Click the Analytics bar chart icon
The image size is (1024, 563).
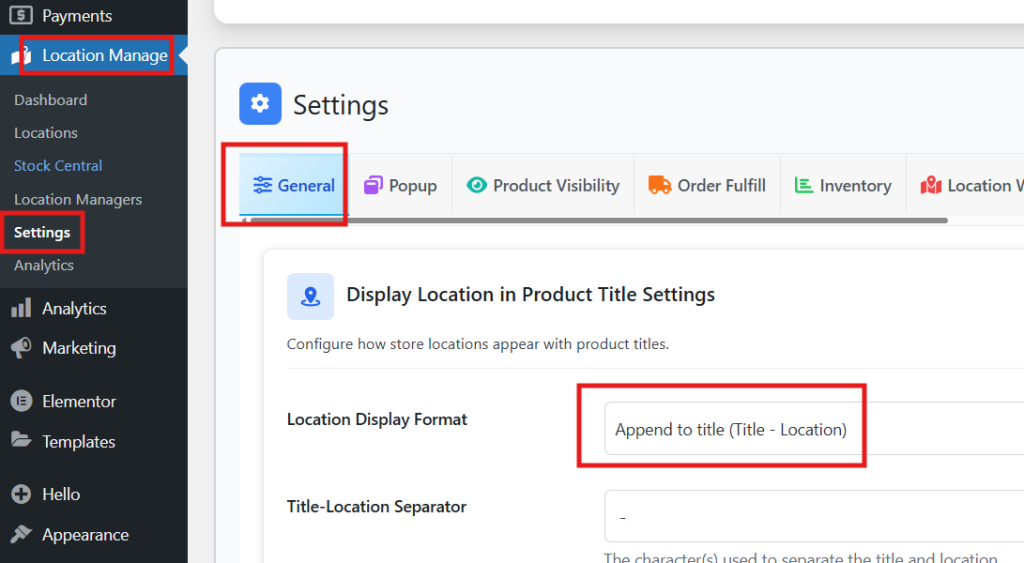pyautogui.click(x=21, y=309)
